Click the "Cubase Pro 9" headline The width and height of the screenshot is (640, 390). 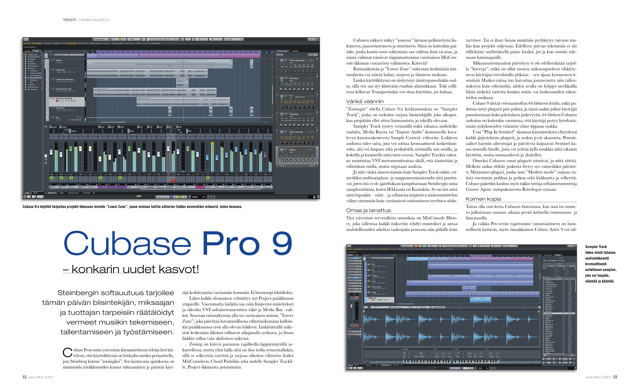pyautogui.click(x=178, y=243)
